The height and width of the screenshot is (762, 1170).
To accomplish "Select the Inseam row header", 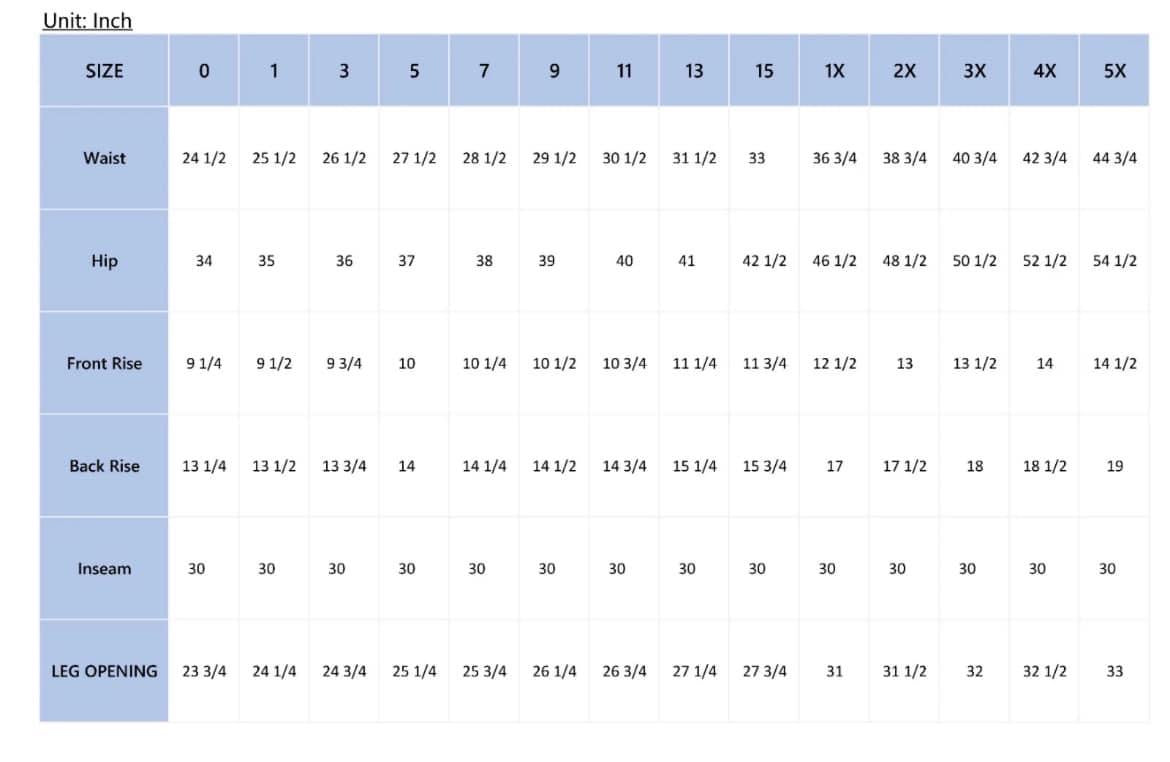I will pyautogui.click(x=104, y=569).
